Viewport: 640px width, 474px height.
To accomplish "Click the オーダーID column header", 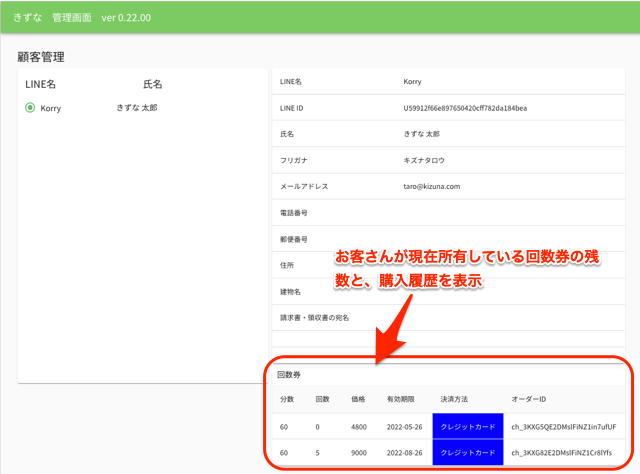I will [530, 398].
